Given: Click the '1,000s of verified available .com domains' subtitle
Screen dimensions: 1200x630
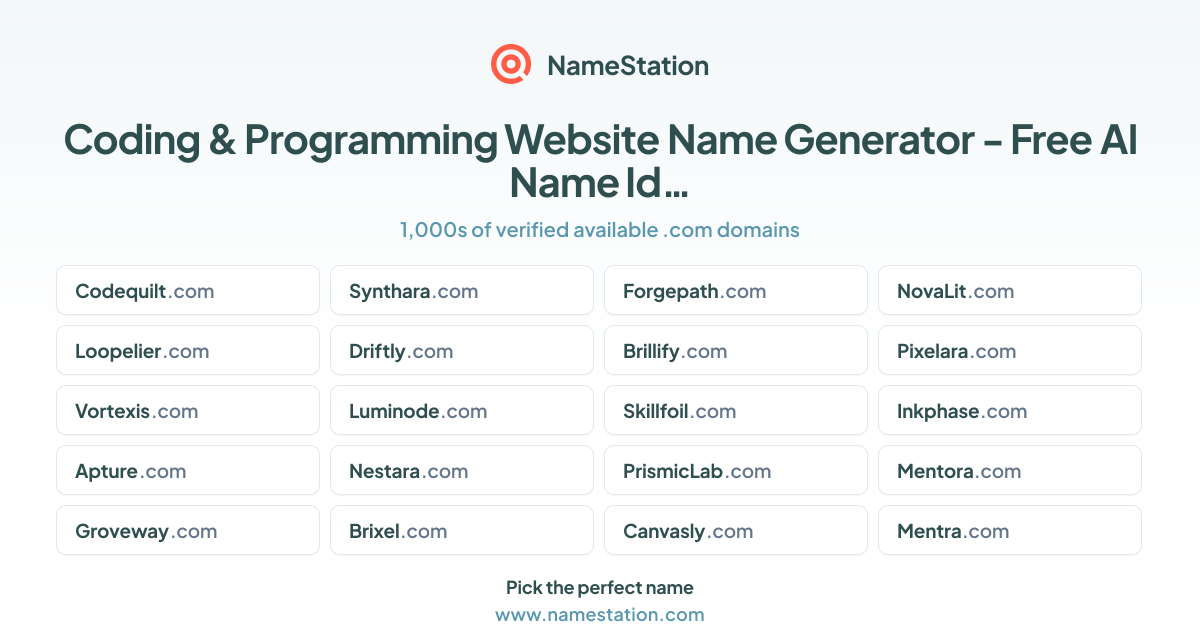Looking at the screenshot, I should [x=600, y=230].
